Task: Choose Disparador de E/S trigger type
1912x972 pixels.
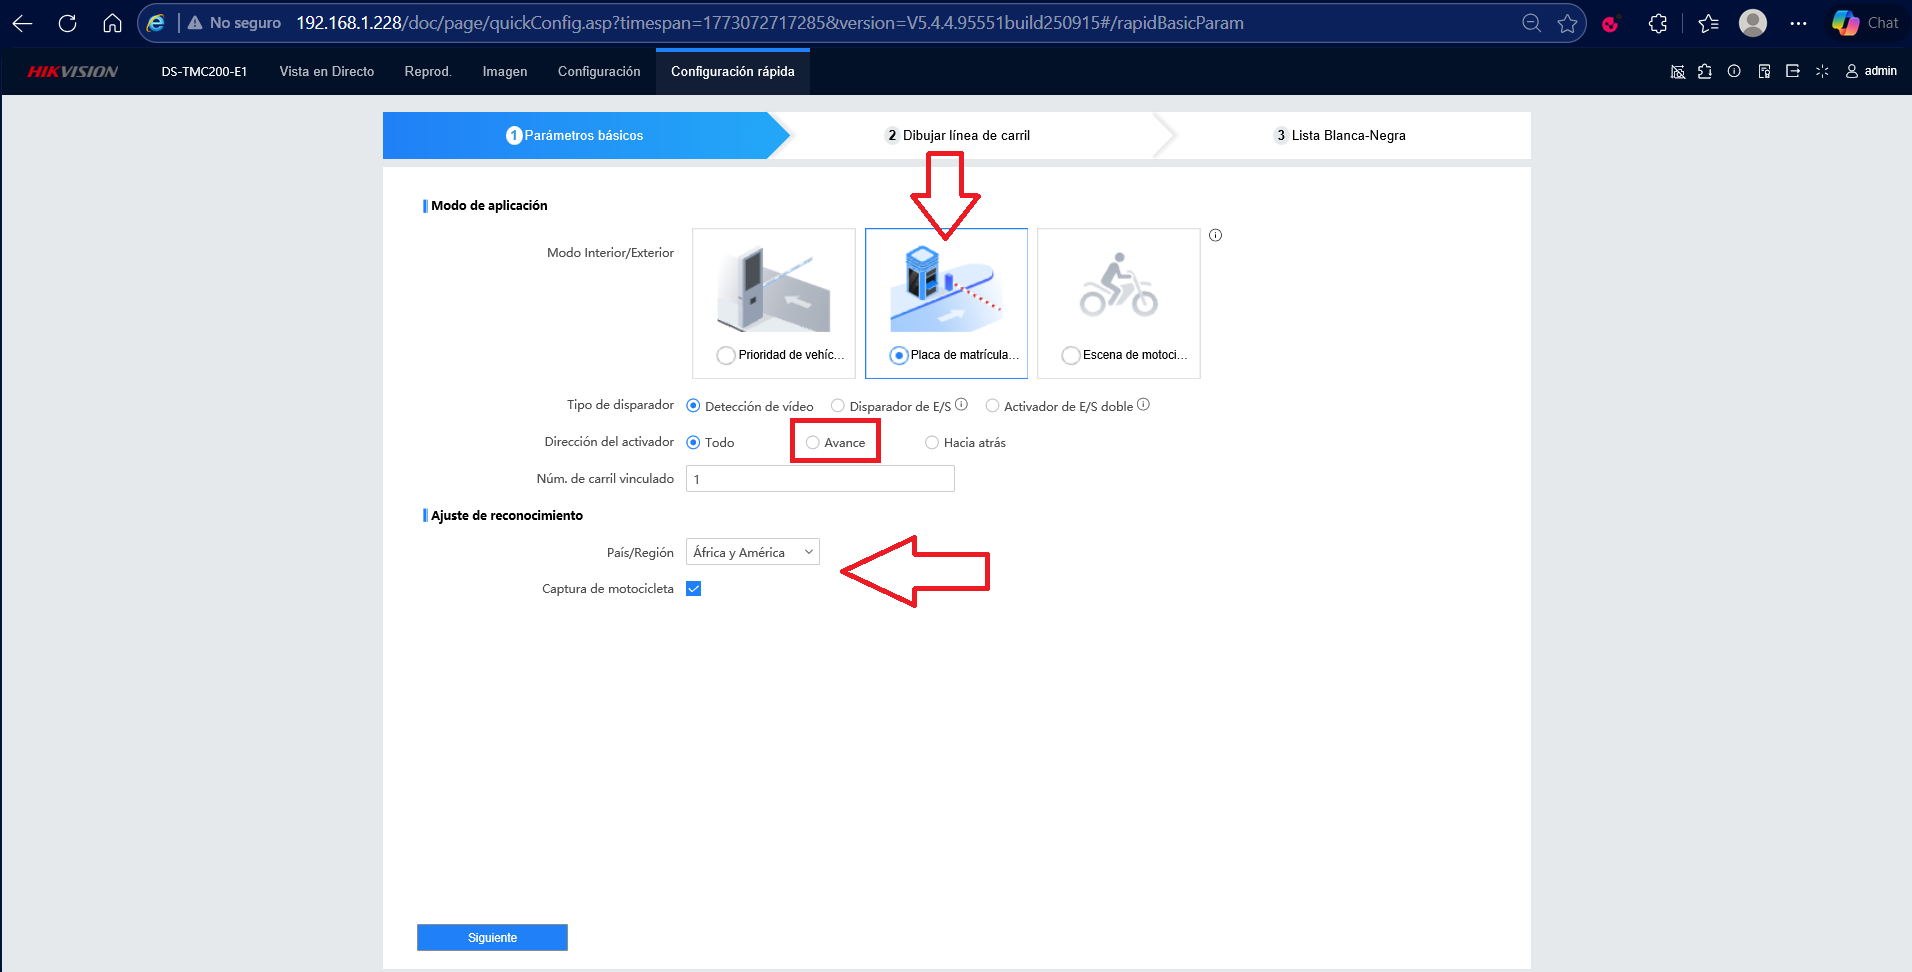Action: coord(838,405)
